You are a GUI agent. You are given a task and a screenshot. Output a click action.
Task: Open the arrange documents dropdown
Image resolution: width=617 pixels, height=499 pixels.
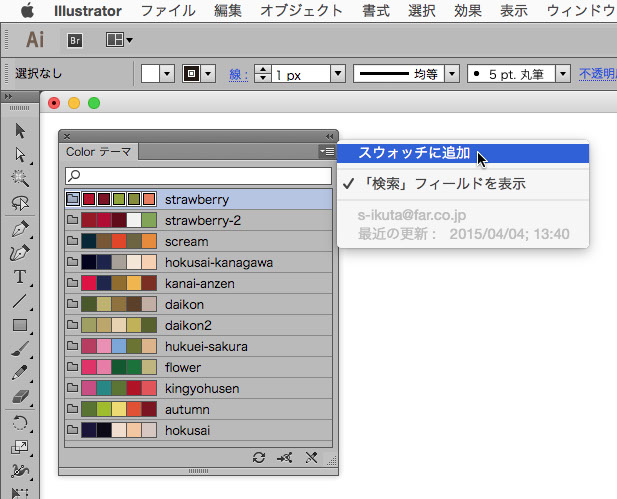tap(119, 40)
